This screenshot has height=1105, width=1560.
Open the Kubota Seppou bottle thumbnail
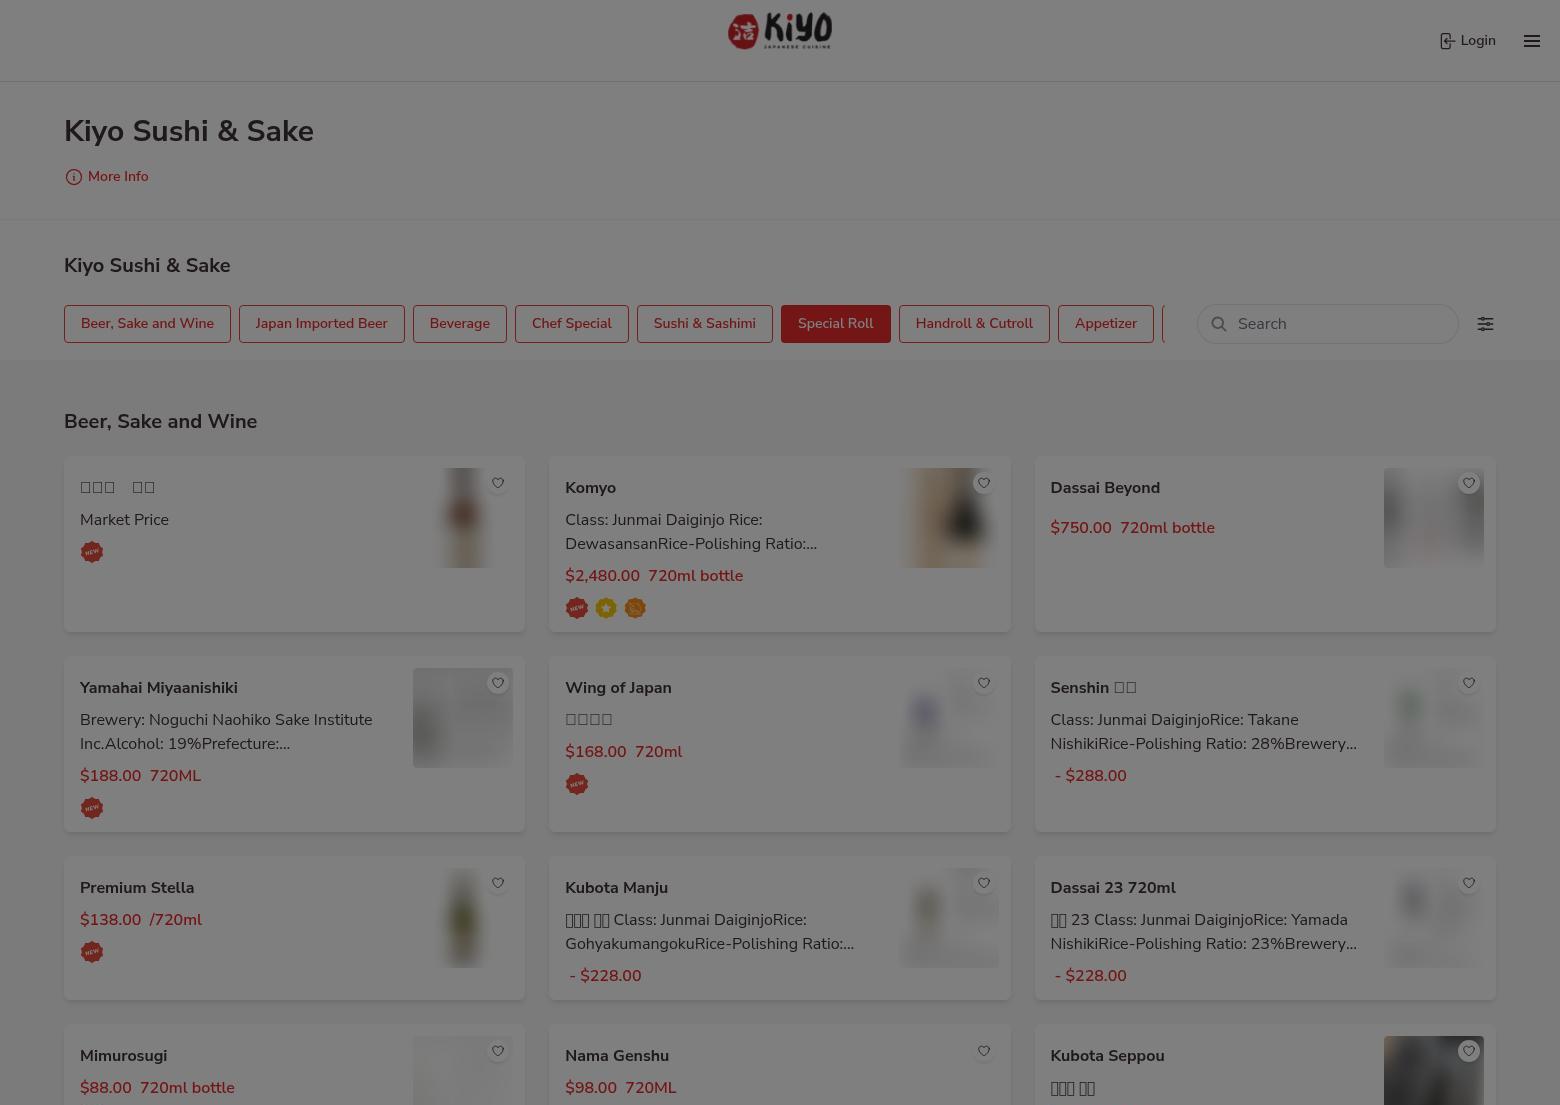tap(1433, 1072)
